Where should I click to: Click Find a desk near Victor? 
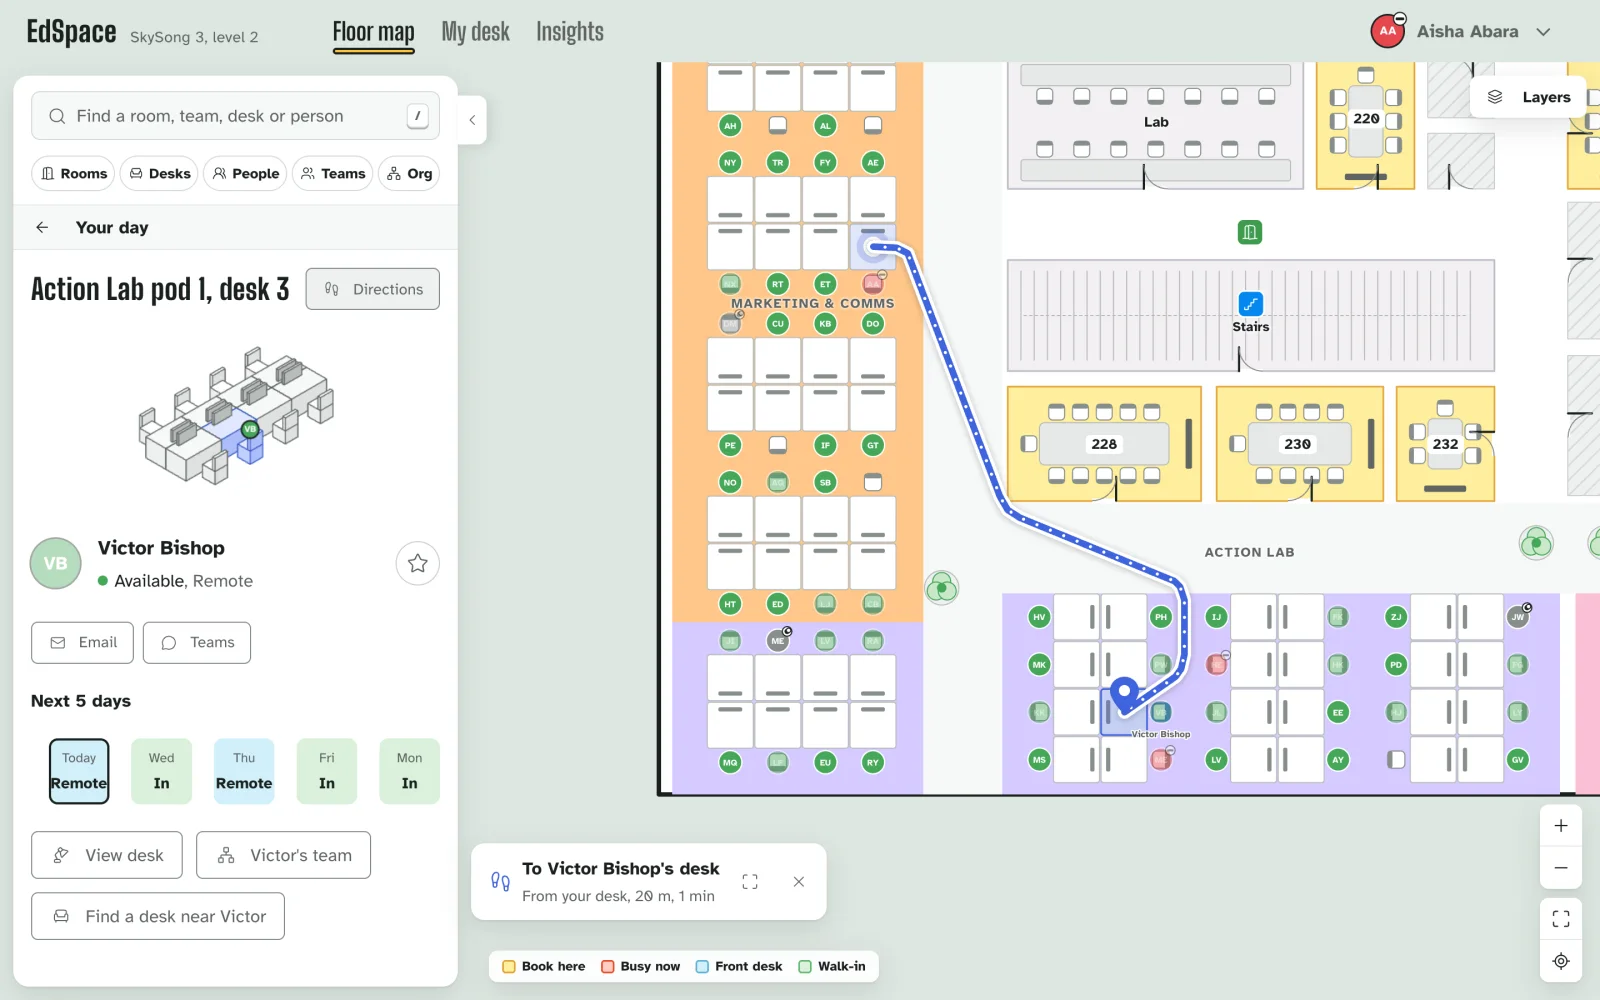pos(158,917)
